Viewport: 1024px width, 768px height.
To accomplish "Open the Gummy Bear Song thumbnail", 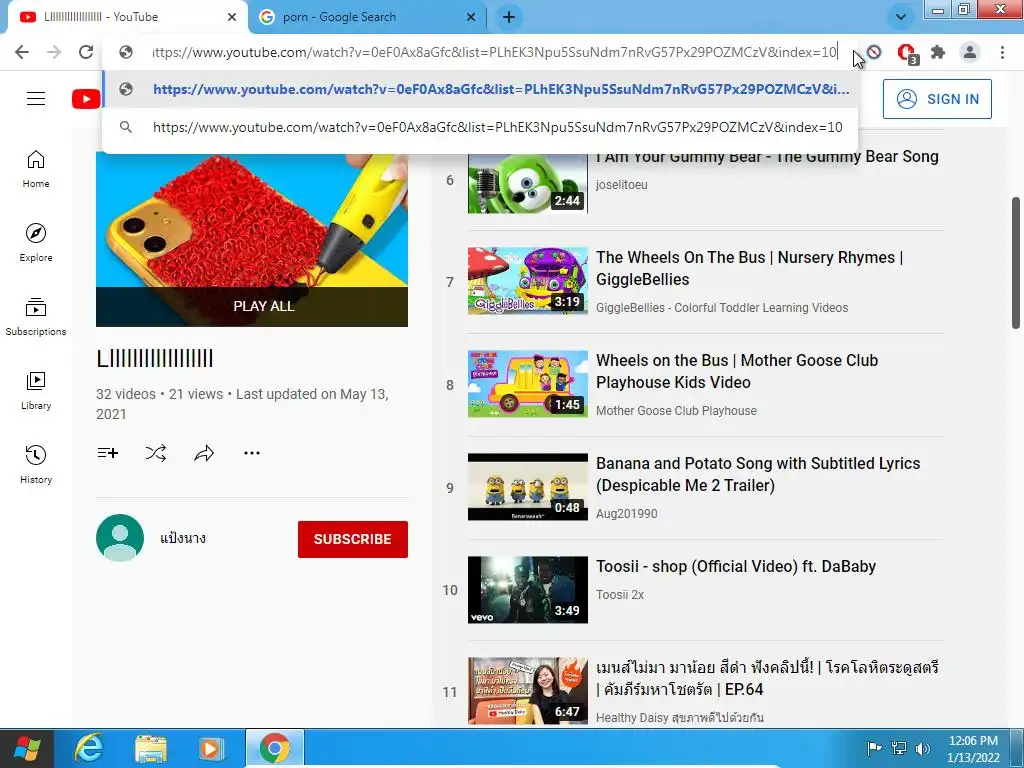I will tap(528, 184).
